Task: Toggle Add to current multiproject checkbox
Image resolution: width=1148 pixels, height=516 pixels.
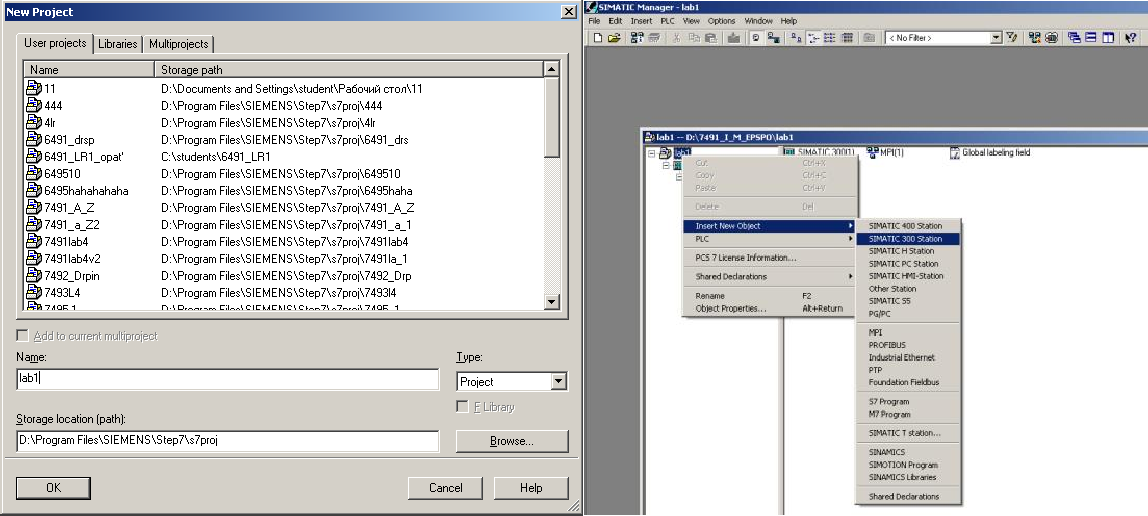Action: click(x=23, y=336)
